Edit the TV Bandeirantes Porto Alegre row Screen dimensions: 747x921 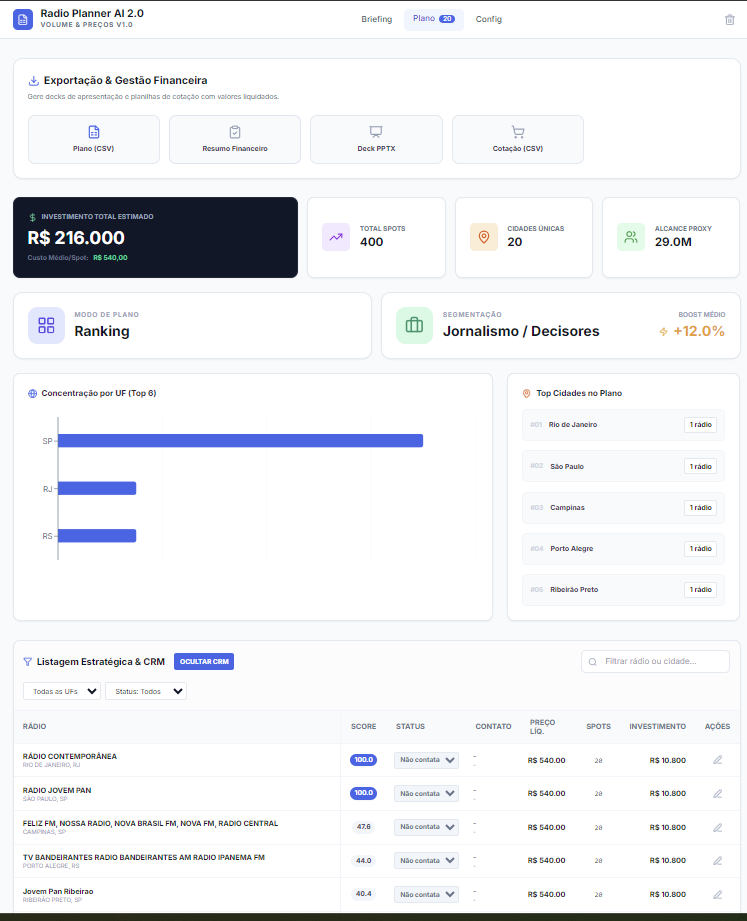[x=718, y=861]
